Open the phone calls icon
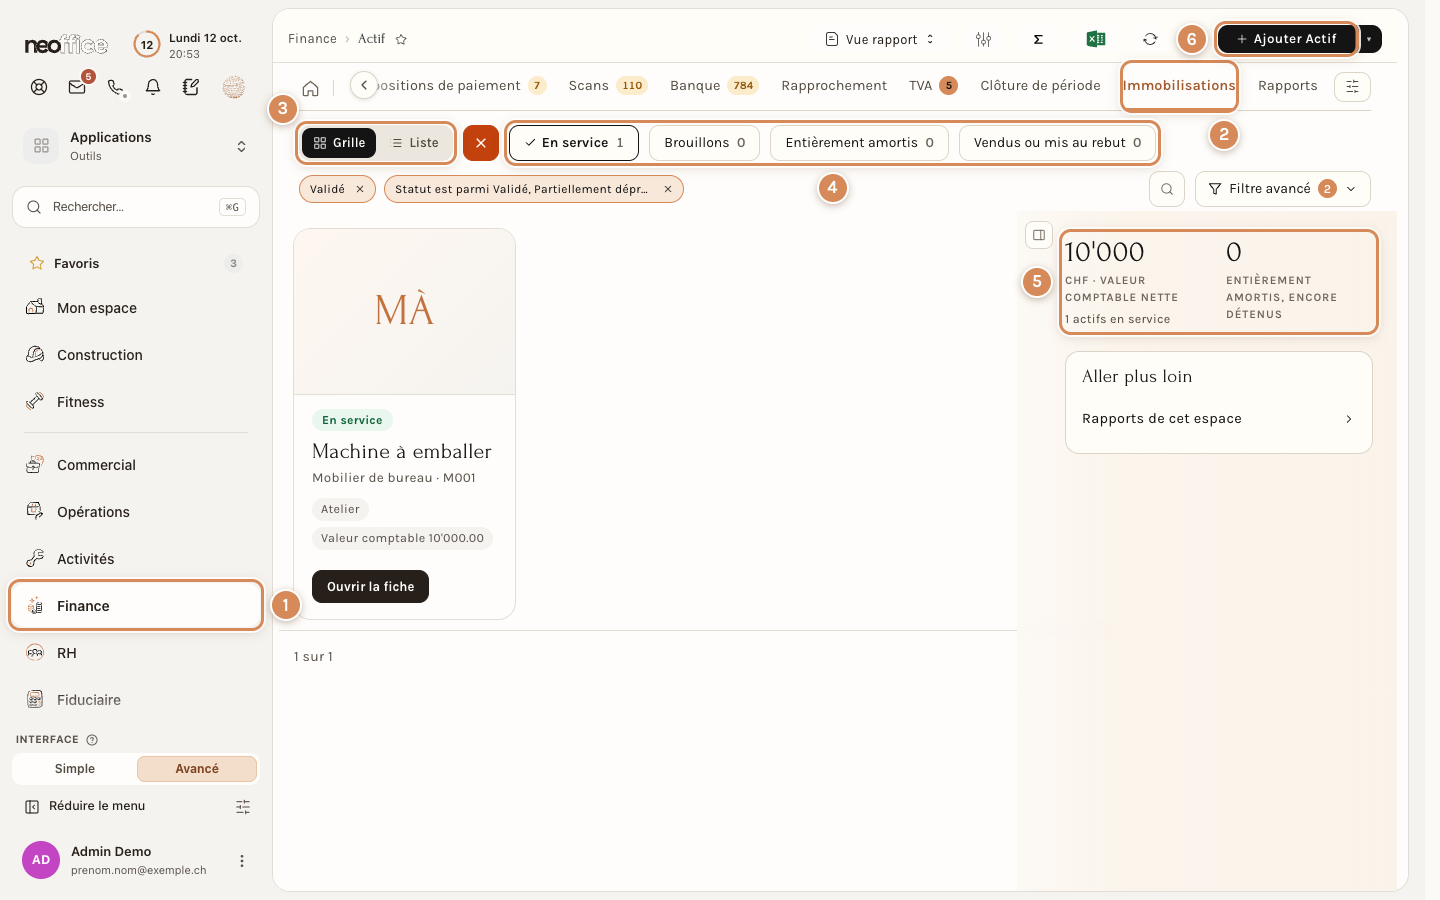 click(116, 87)
